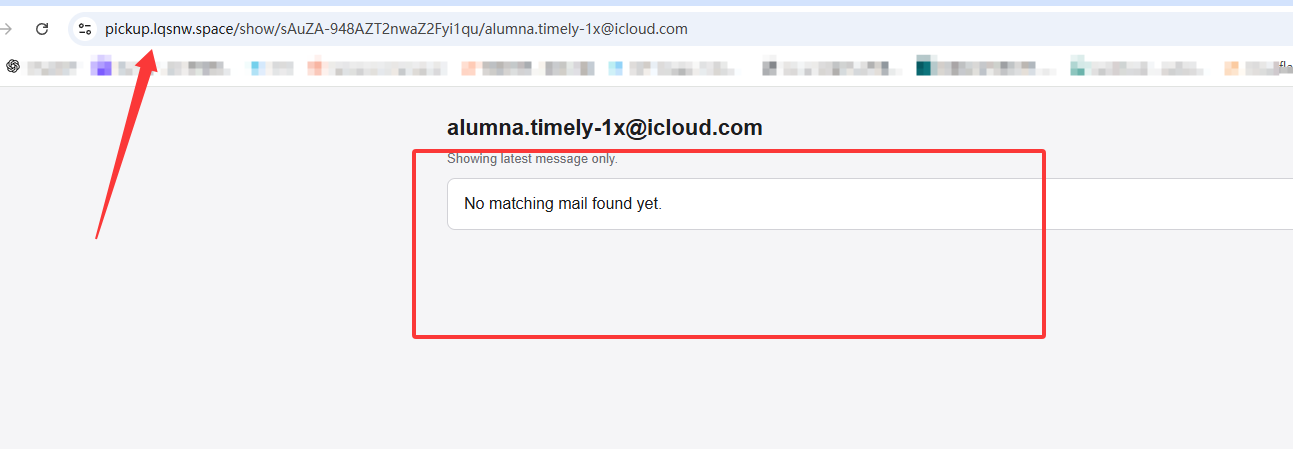Screen dimensions: 1293x449
Task: Open the purple favicon bookmark
Action: coord(100,67)
